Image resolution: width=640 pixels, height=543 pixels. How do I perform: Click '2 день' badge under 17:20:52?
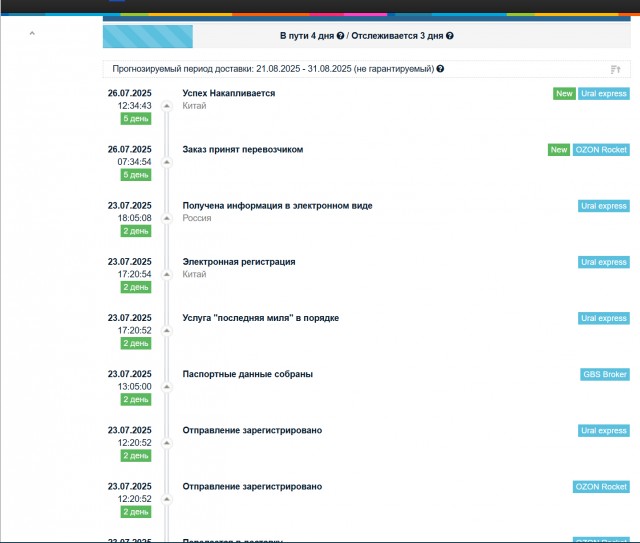click(x=136, y=343)
